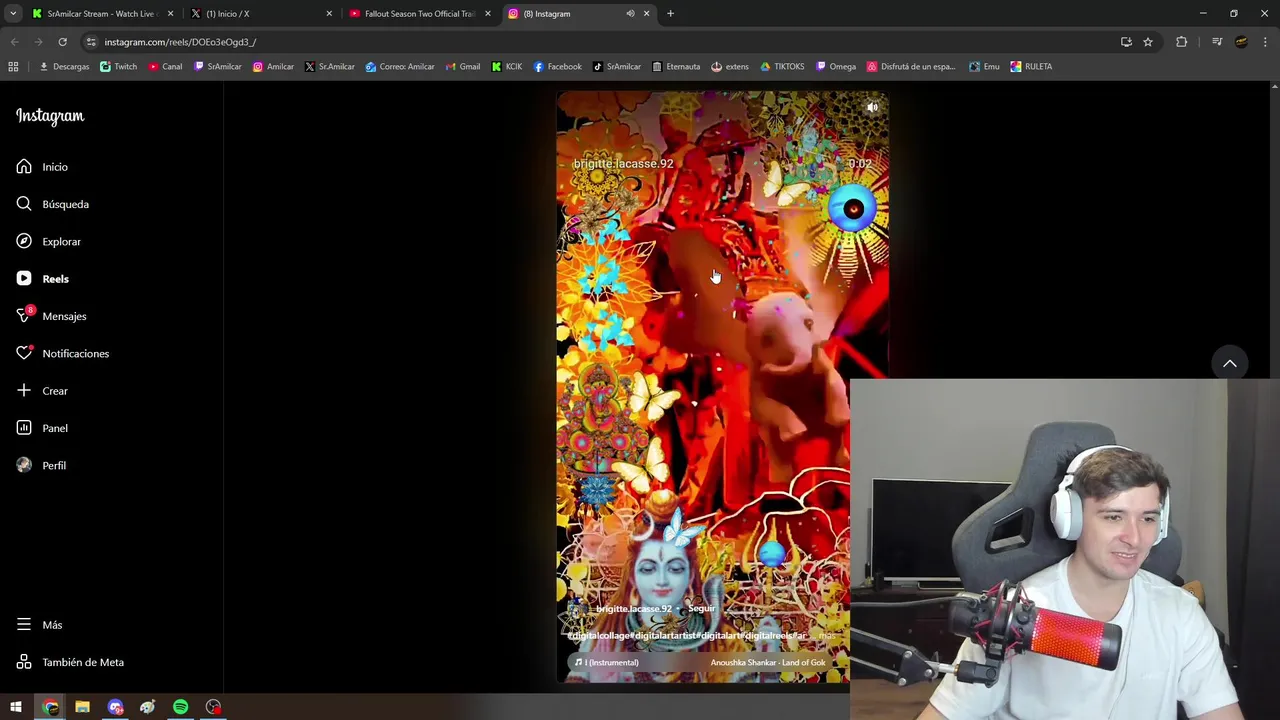Open Paint palette app from taskbar
The image size is (1280, 720).
148,708
